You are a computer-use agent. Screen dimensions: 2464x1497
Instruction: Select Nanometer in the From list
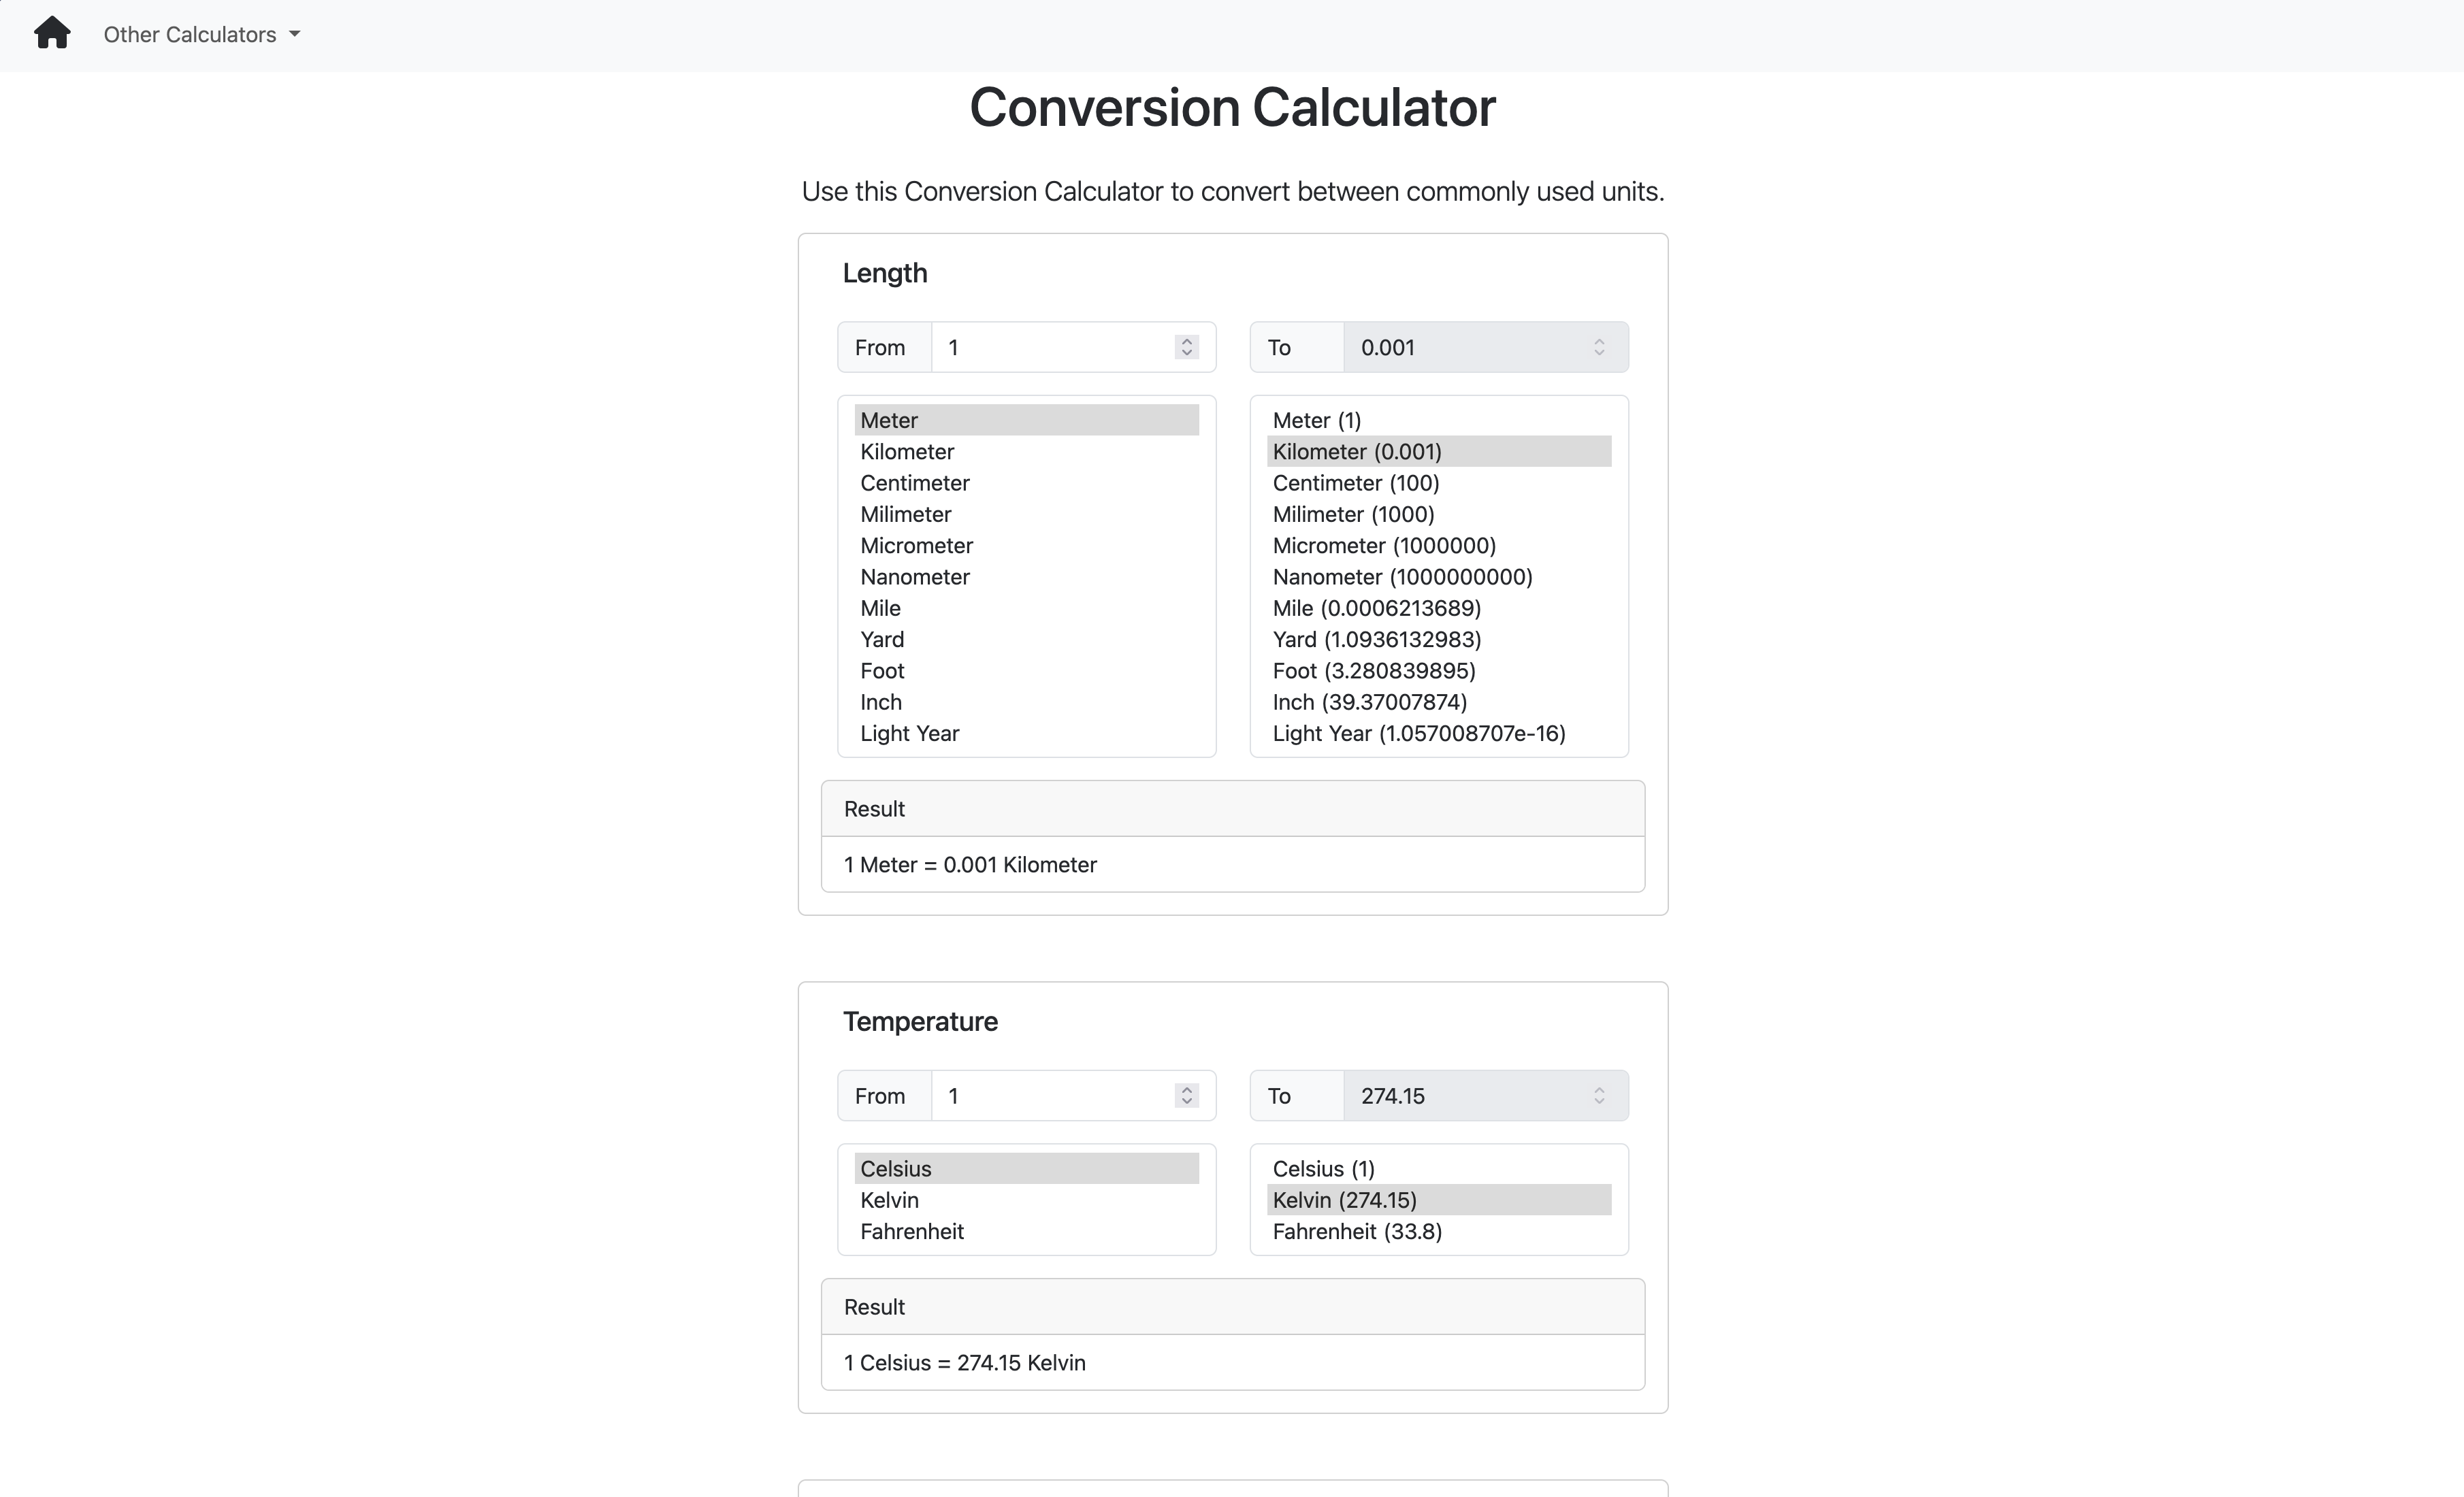point(1026,577)
